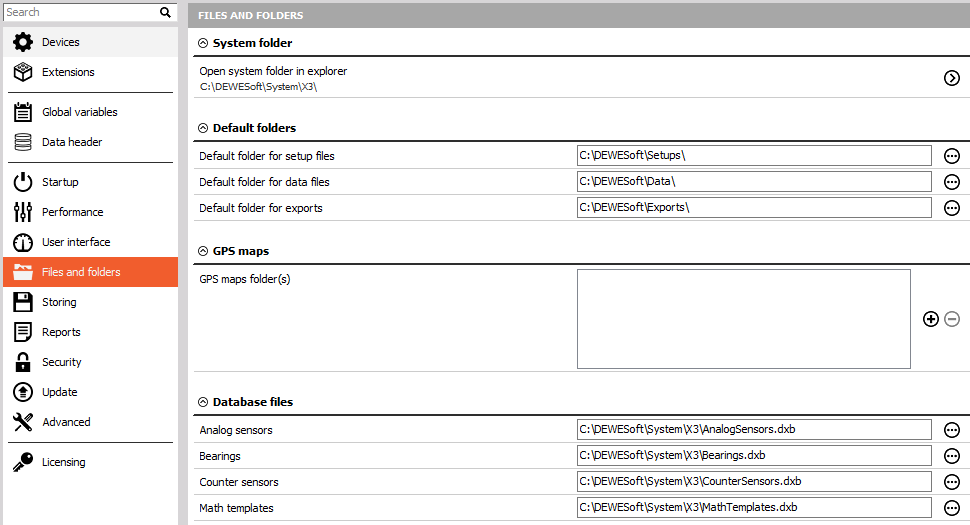This screenshot has height=525, width=970.
Task: Open Global variables clipboard icon
Action: (x=23, y=112)
